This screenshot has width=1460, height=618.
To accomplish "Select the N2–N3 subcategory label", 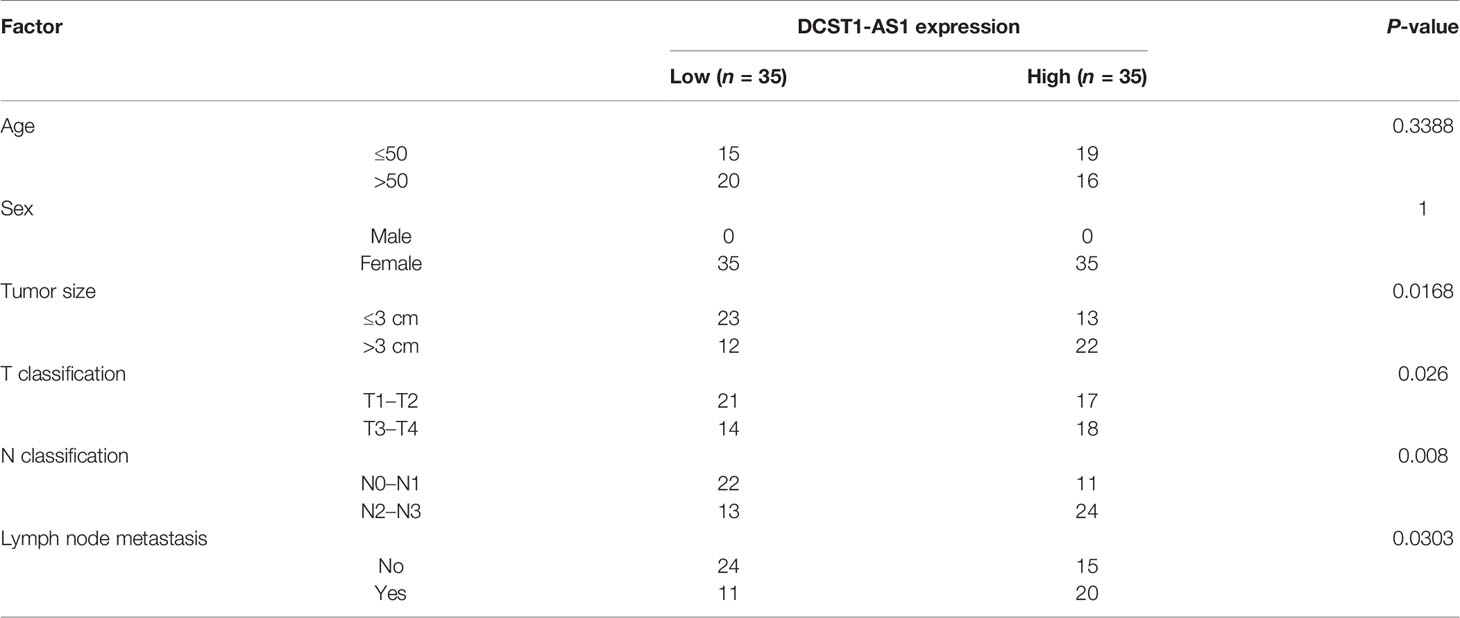I will point(388,511).
